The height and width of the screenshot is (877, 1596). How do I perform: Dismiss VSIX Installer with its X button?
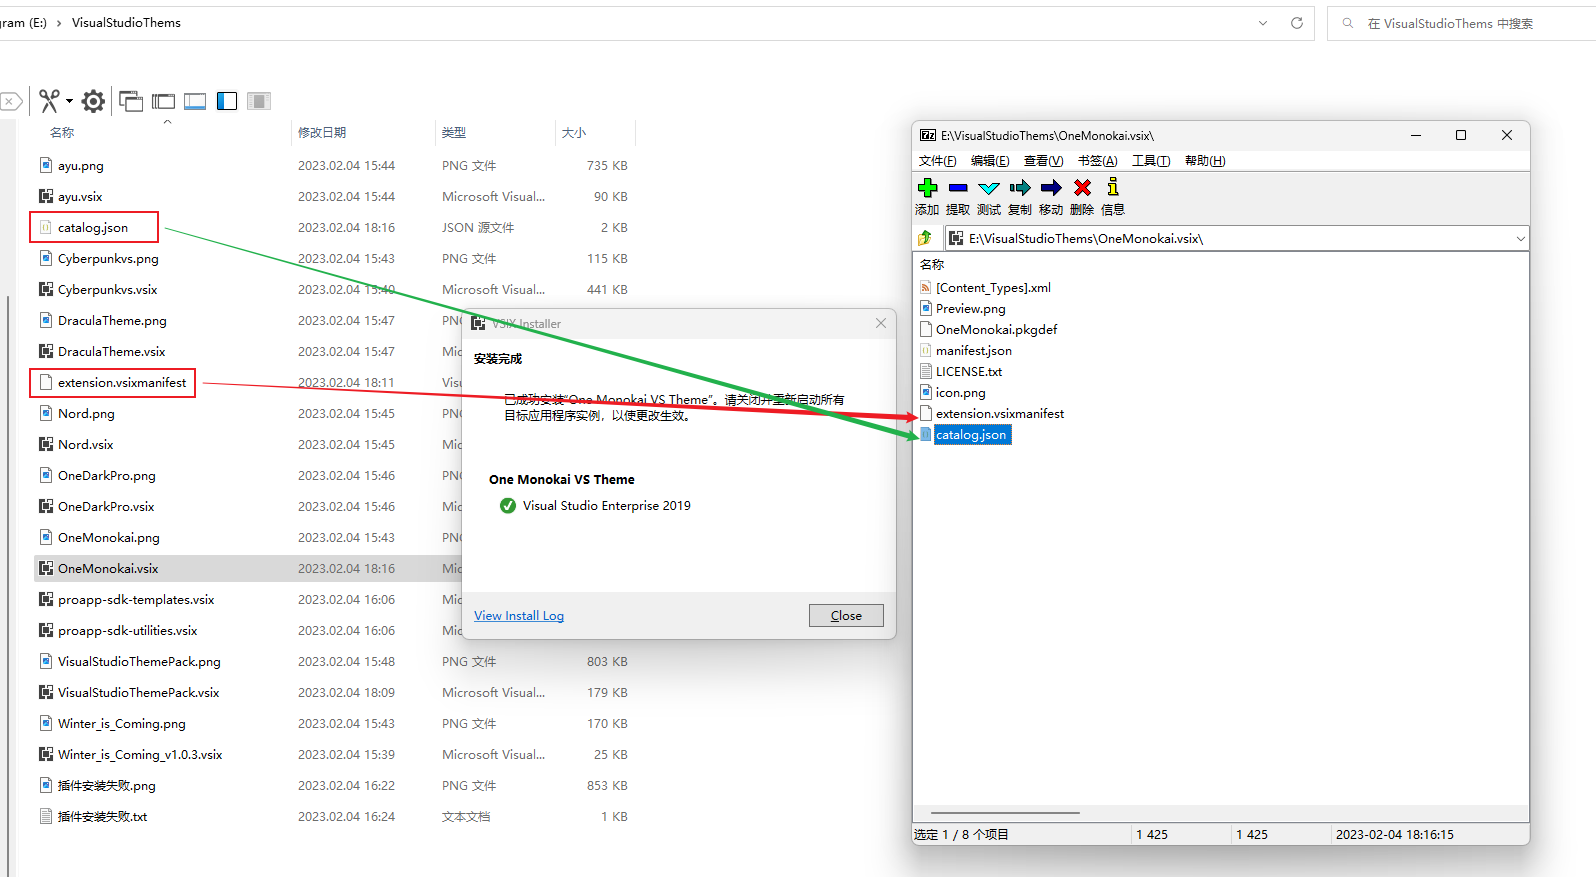tap(881, 323)
